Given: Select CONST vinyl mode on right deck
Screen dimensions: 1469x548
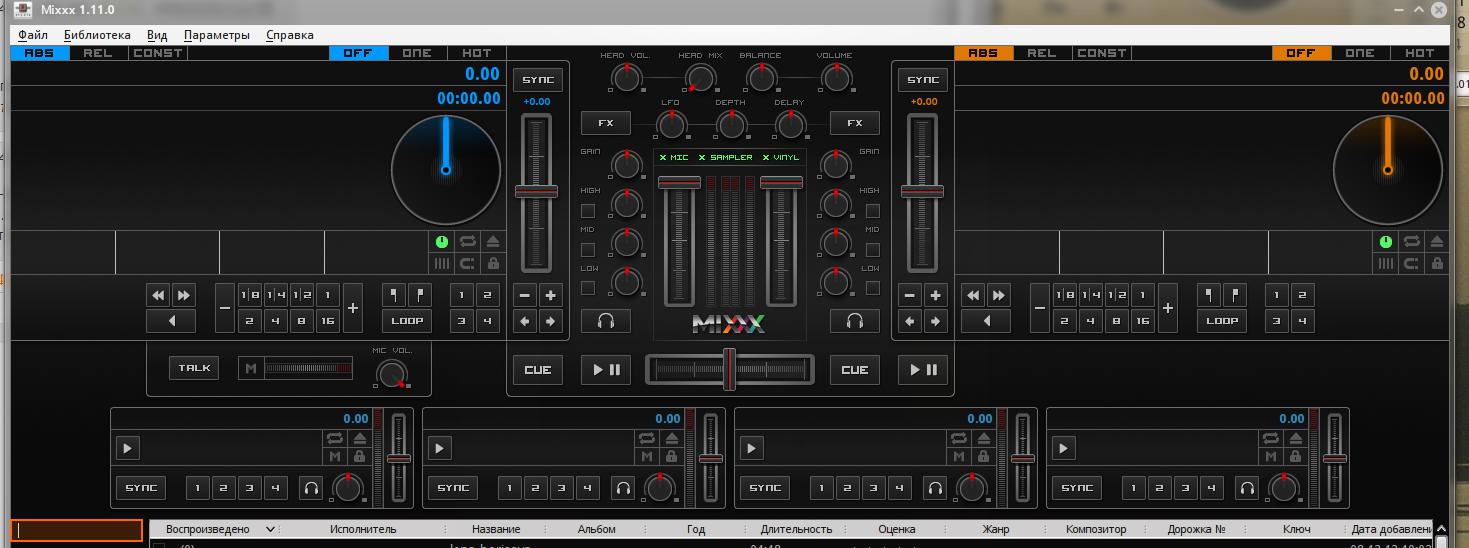Looking at the screenshot, I should coord(1102,53).
